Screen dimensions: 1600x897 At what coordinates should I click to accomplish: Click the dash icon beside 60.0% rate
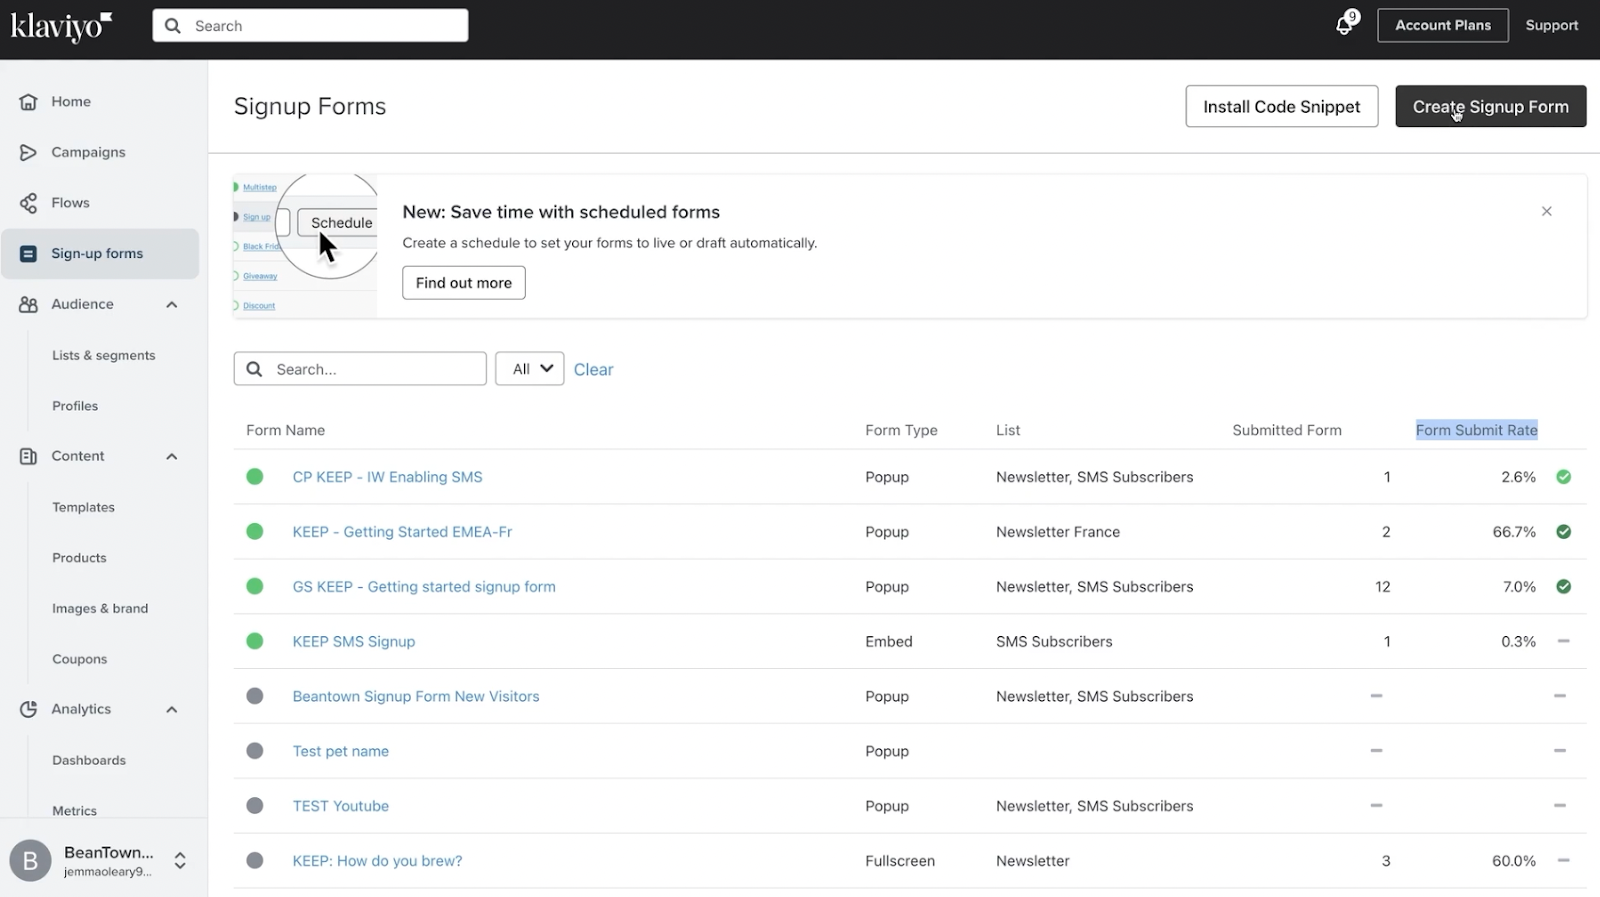[1564, 860]
